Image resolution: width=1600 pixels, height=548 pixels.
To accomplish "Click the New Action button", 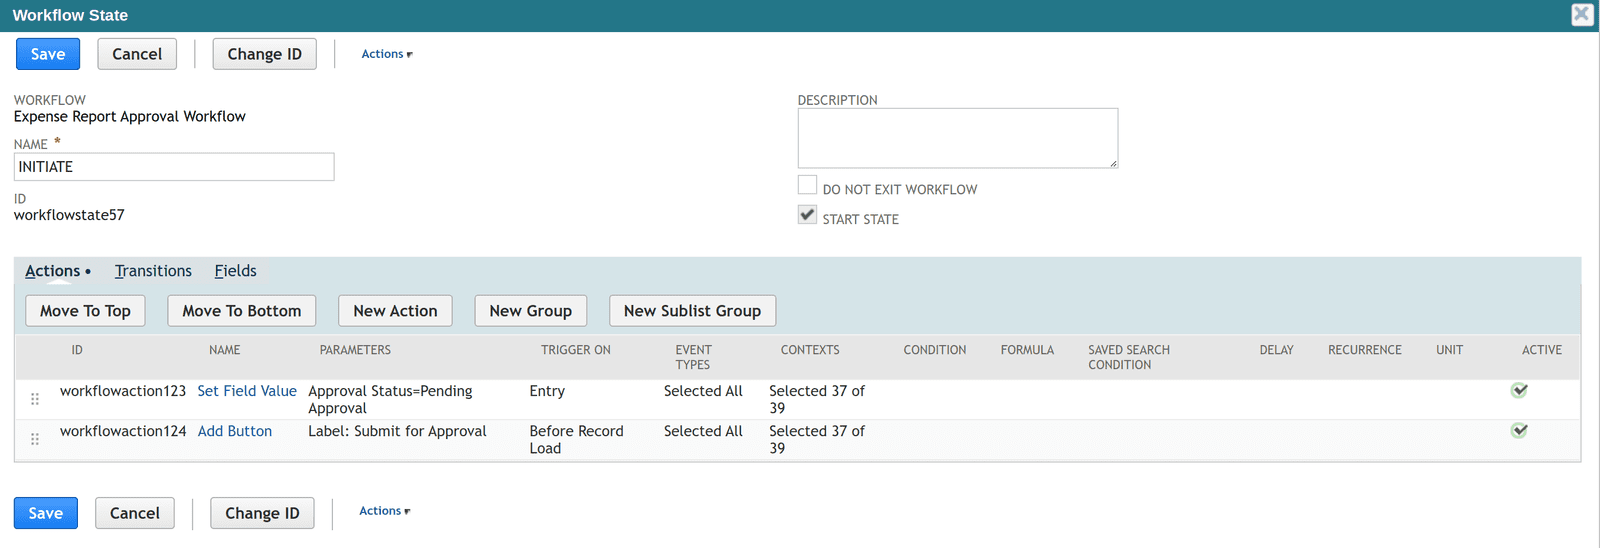I will (x=395, y=311).
